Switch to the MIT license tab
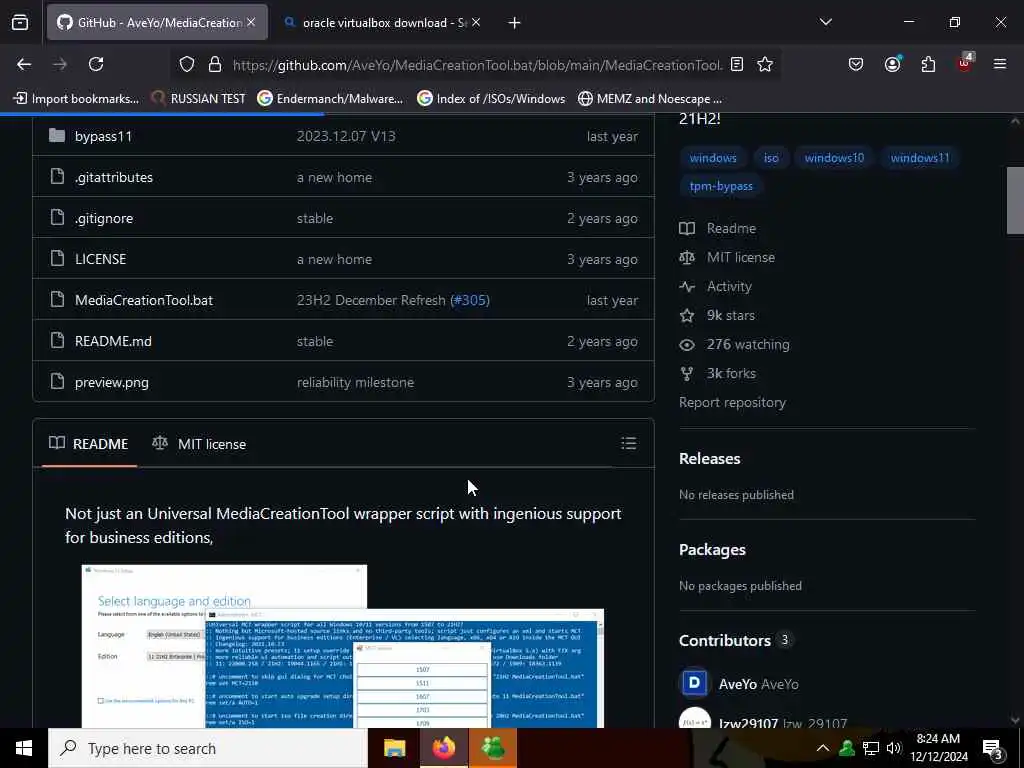Image resolution: width=1024 pixels, height=768 pixels. pyautogui.click(x=199, y=444)
